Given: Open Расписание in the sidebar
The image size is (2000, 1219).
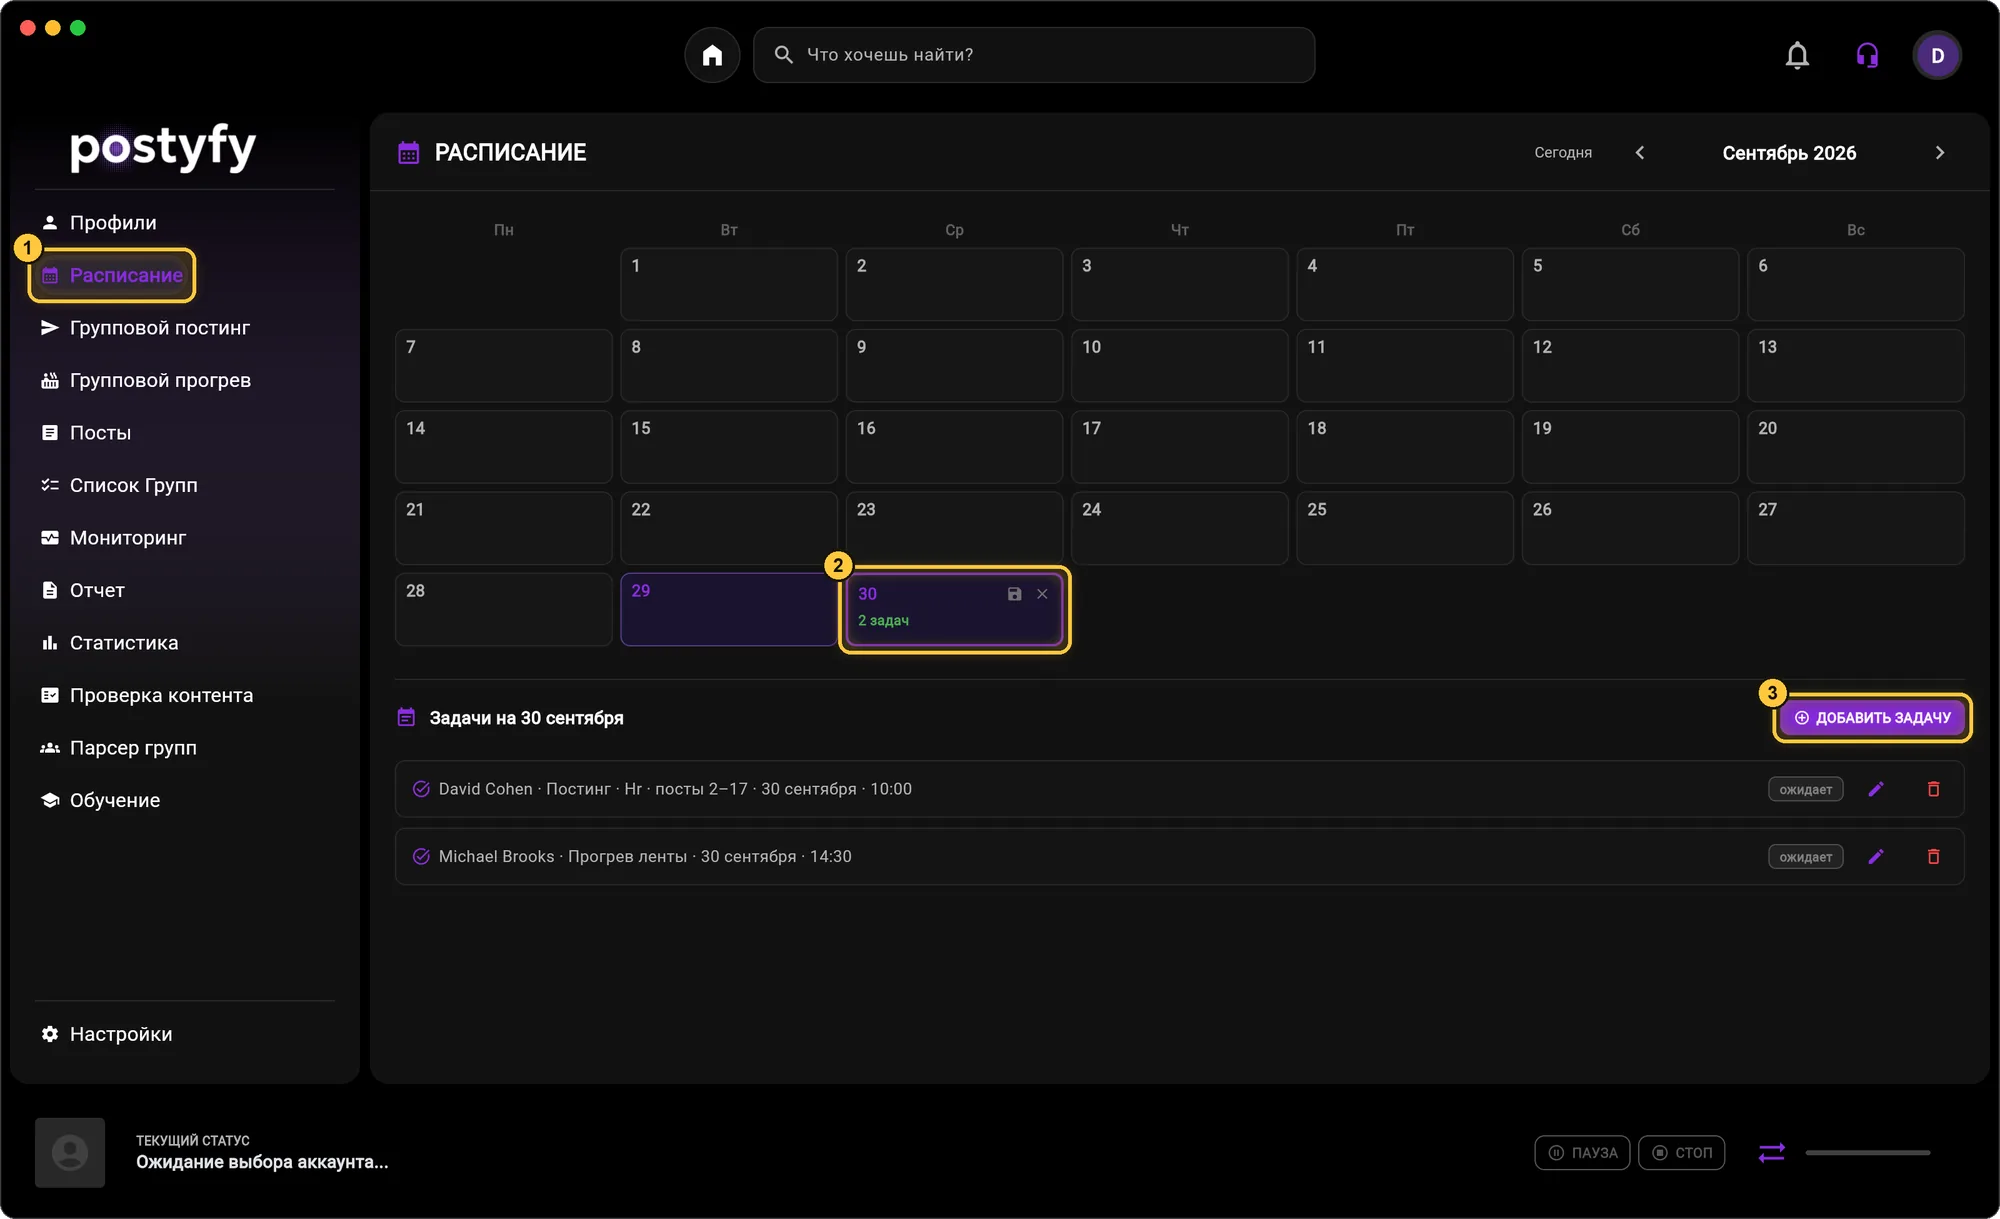Looking at the screenshot, I should (112, 275).
